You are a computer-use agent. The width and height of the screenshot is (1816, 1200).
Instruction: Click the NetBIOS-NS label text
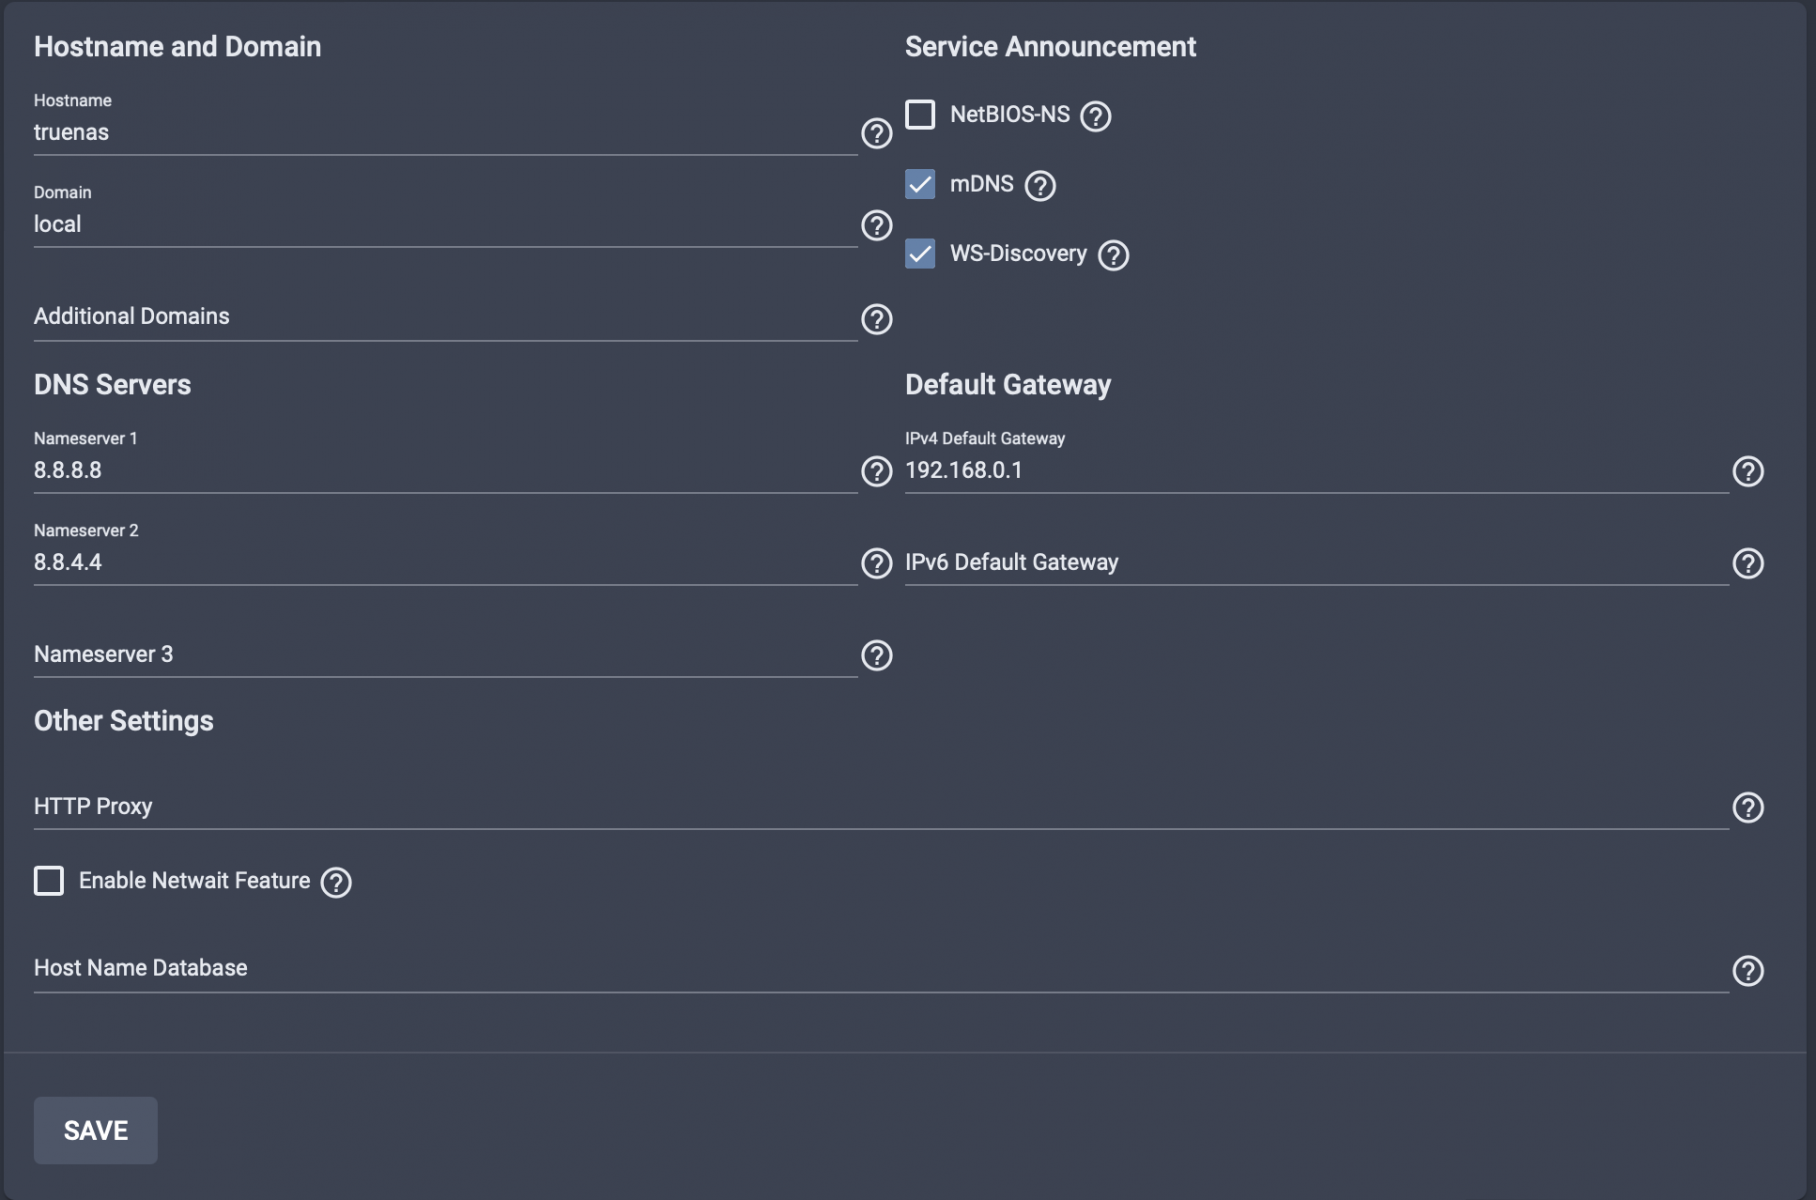coord(1010,114)
